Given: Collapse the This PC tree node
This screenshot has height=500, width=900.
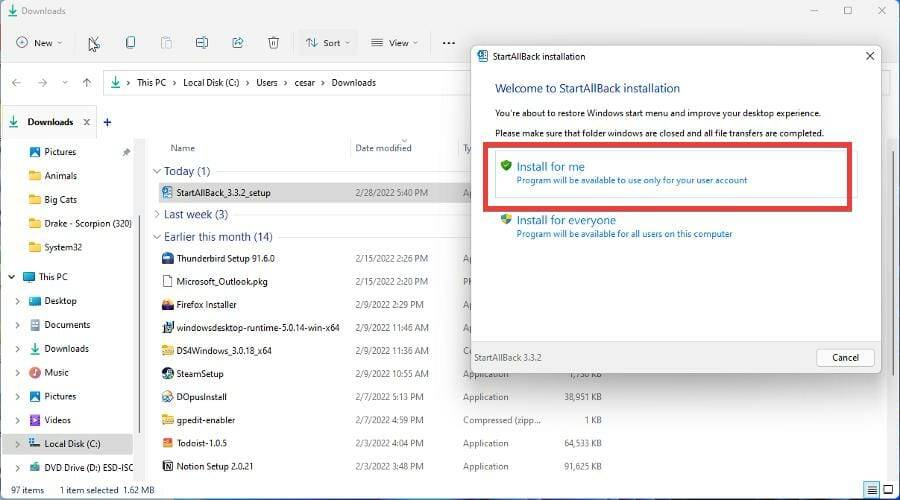Looking at the screenshot, I should pos(11,277).
